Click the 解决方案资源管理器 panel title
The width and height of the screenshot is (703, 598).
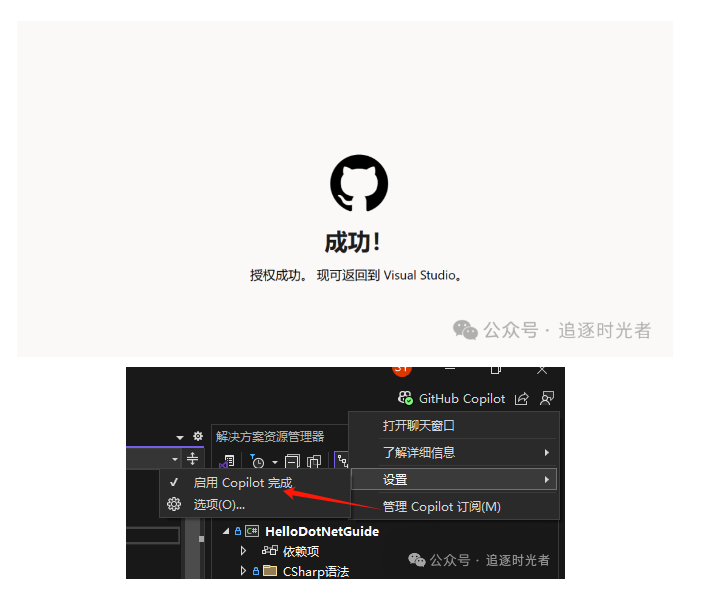(270, 436)
